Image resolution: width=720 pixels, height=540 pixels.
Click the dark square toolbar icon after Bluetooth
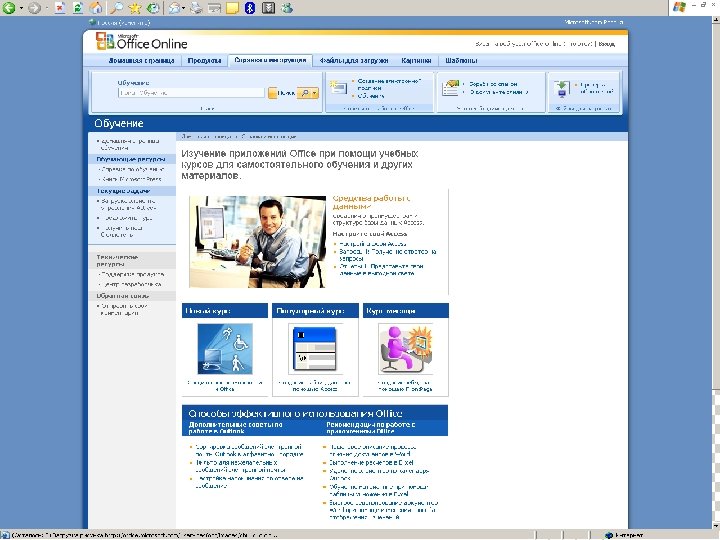tap(268, 7)
